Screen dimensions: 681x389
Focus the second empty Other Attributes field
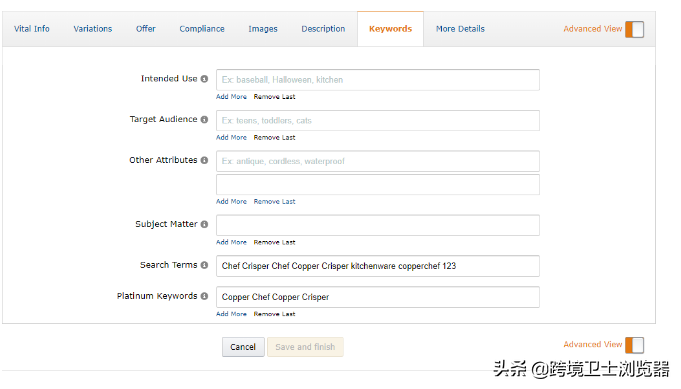click(378, 185)
